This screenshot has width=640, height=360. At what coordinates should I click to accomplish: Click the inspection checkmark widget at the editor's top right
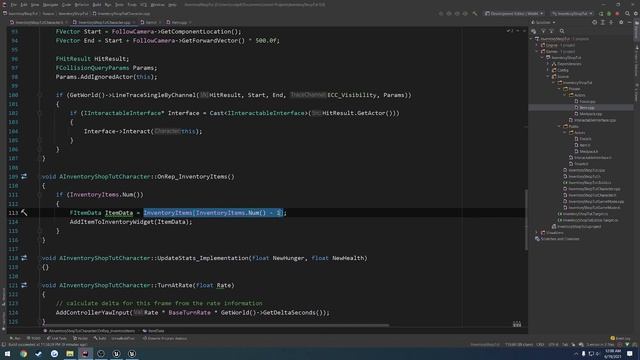[x=510, y=31]
